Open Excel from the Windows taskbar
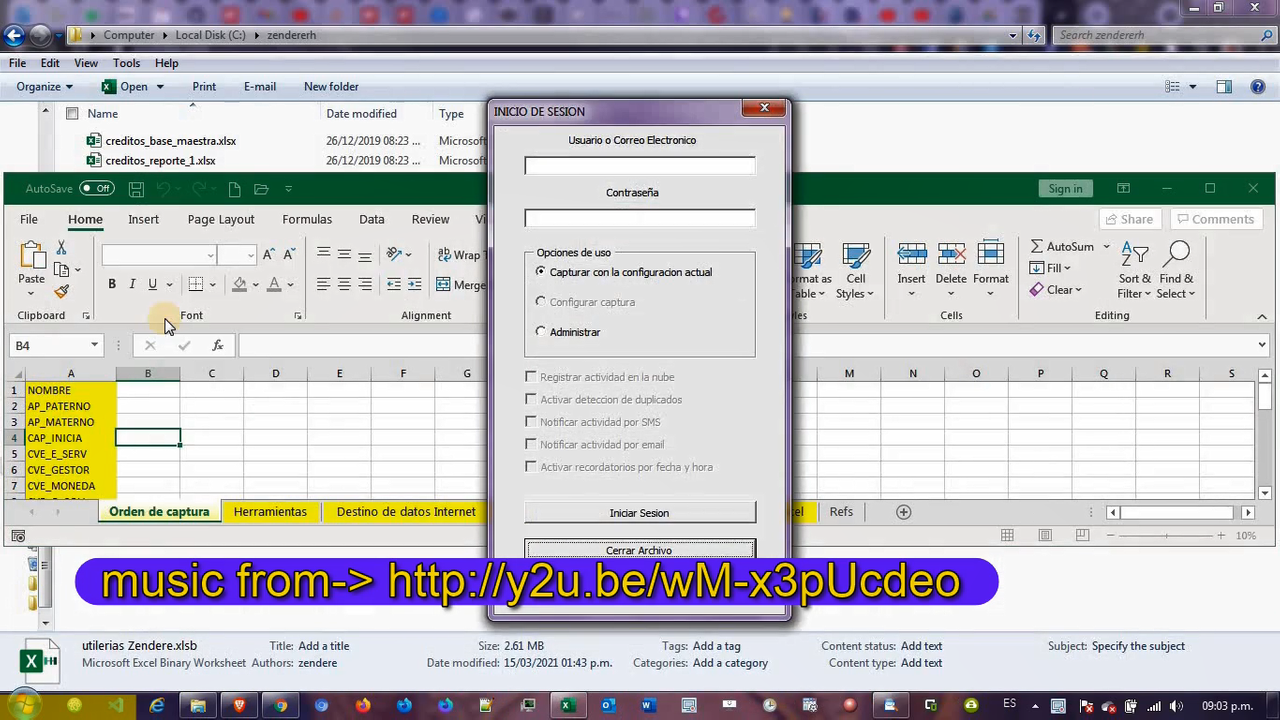The height and width of the screenshot is (720, 1280). (567, 706)
